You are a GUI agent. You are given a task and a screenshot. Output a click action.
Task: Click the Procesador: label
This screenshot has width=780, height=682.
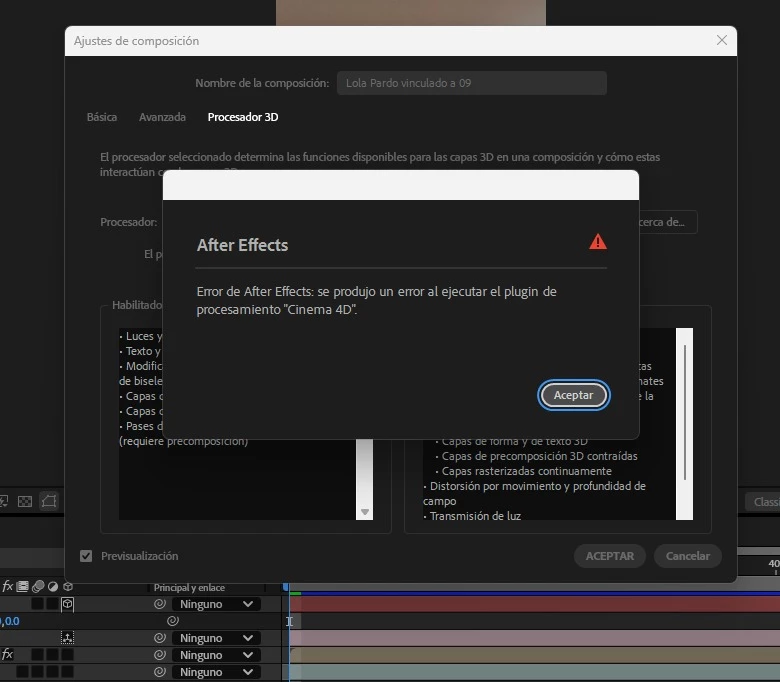pos(128,222)
